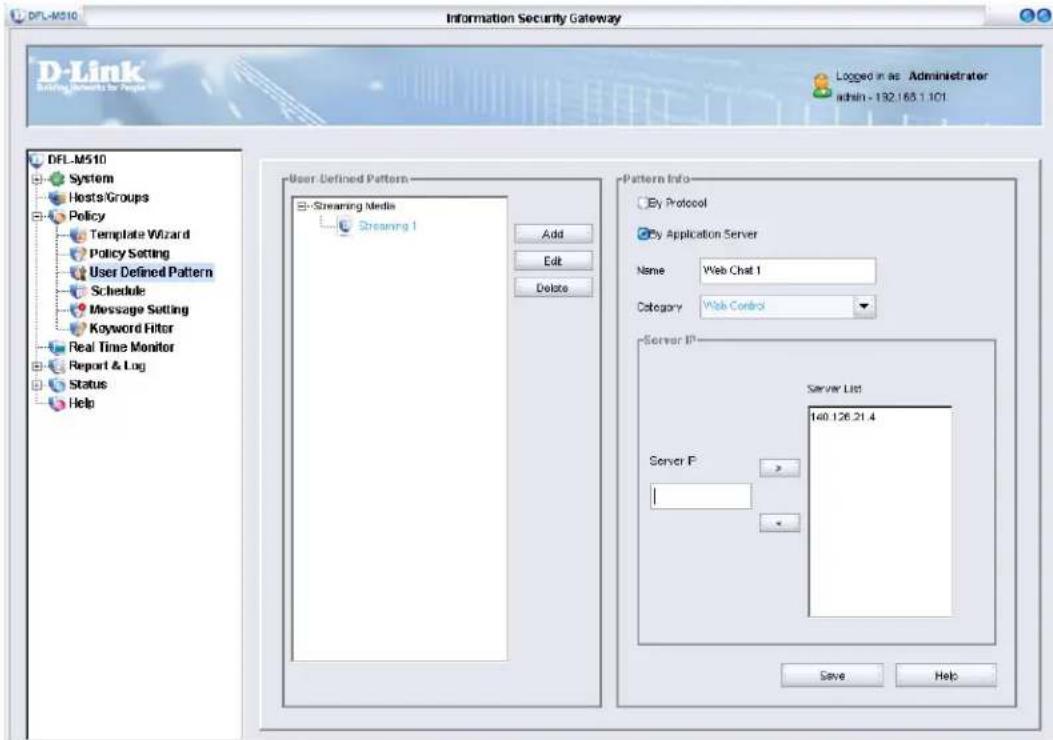Click the first blue round title-bar button
Viewport: 1053px width, 740px height.
[x=1026, y=17]
